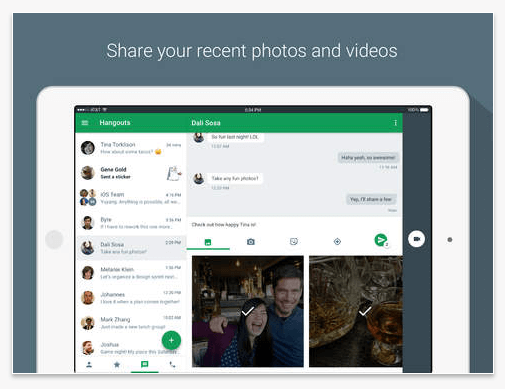This screenshot has width=505, height=389.
Task: Open conversation with Tina Torkilson
Action: 131,148
